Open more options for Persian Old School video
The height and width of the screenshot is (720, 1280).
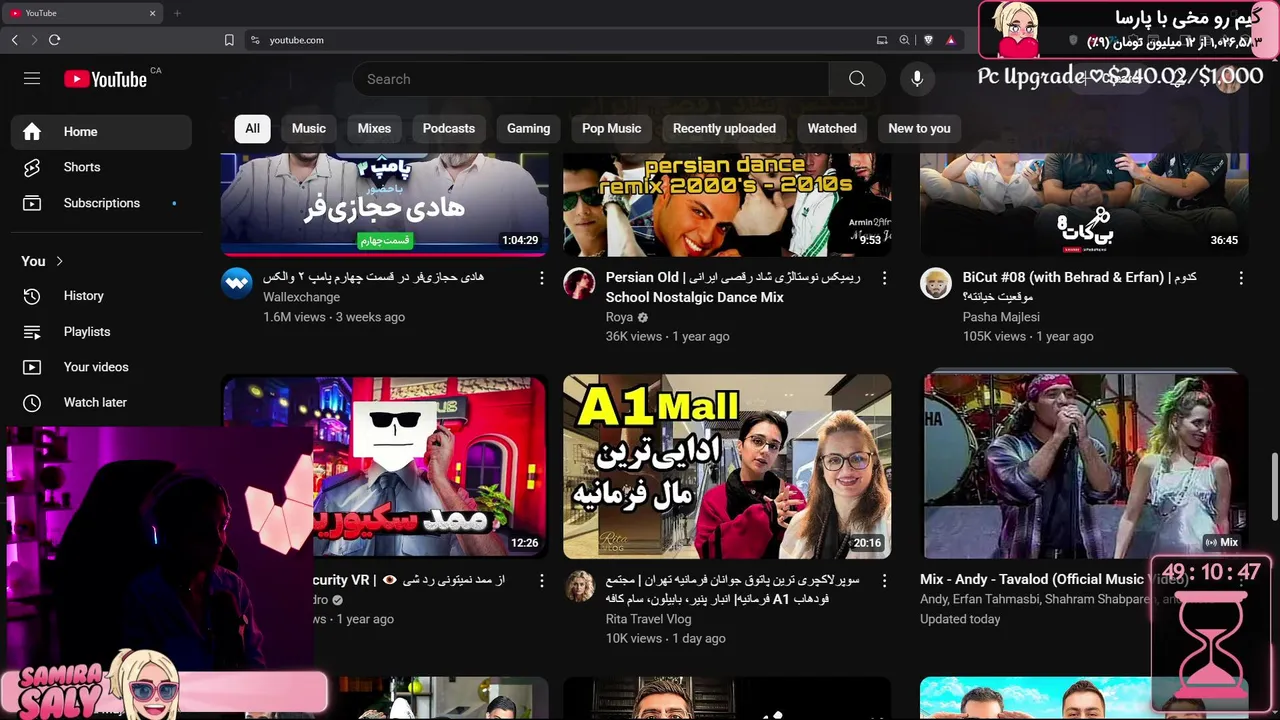click(884, 278)
